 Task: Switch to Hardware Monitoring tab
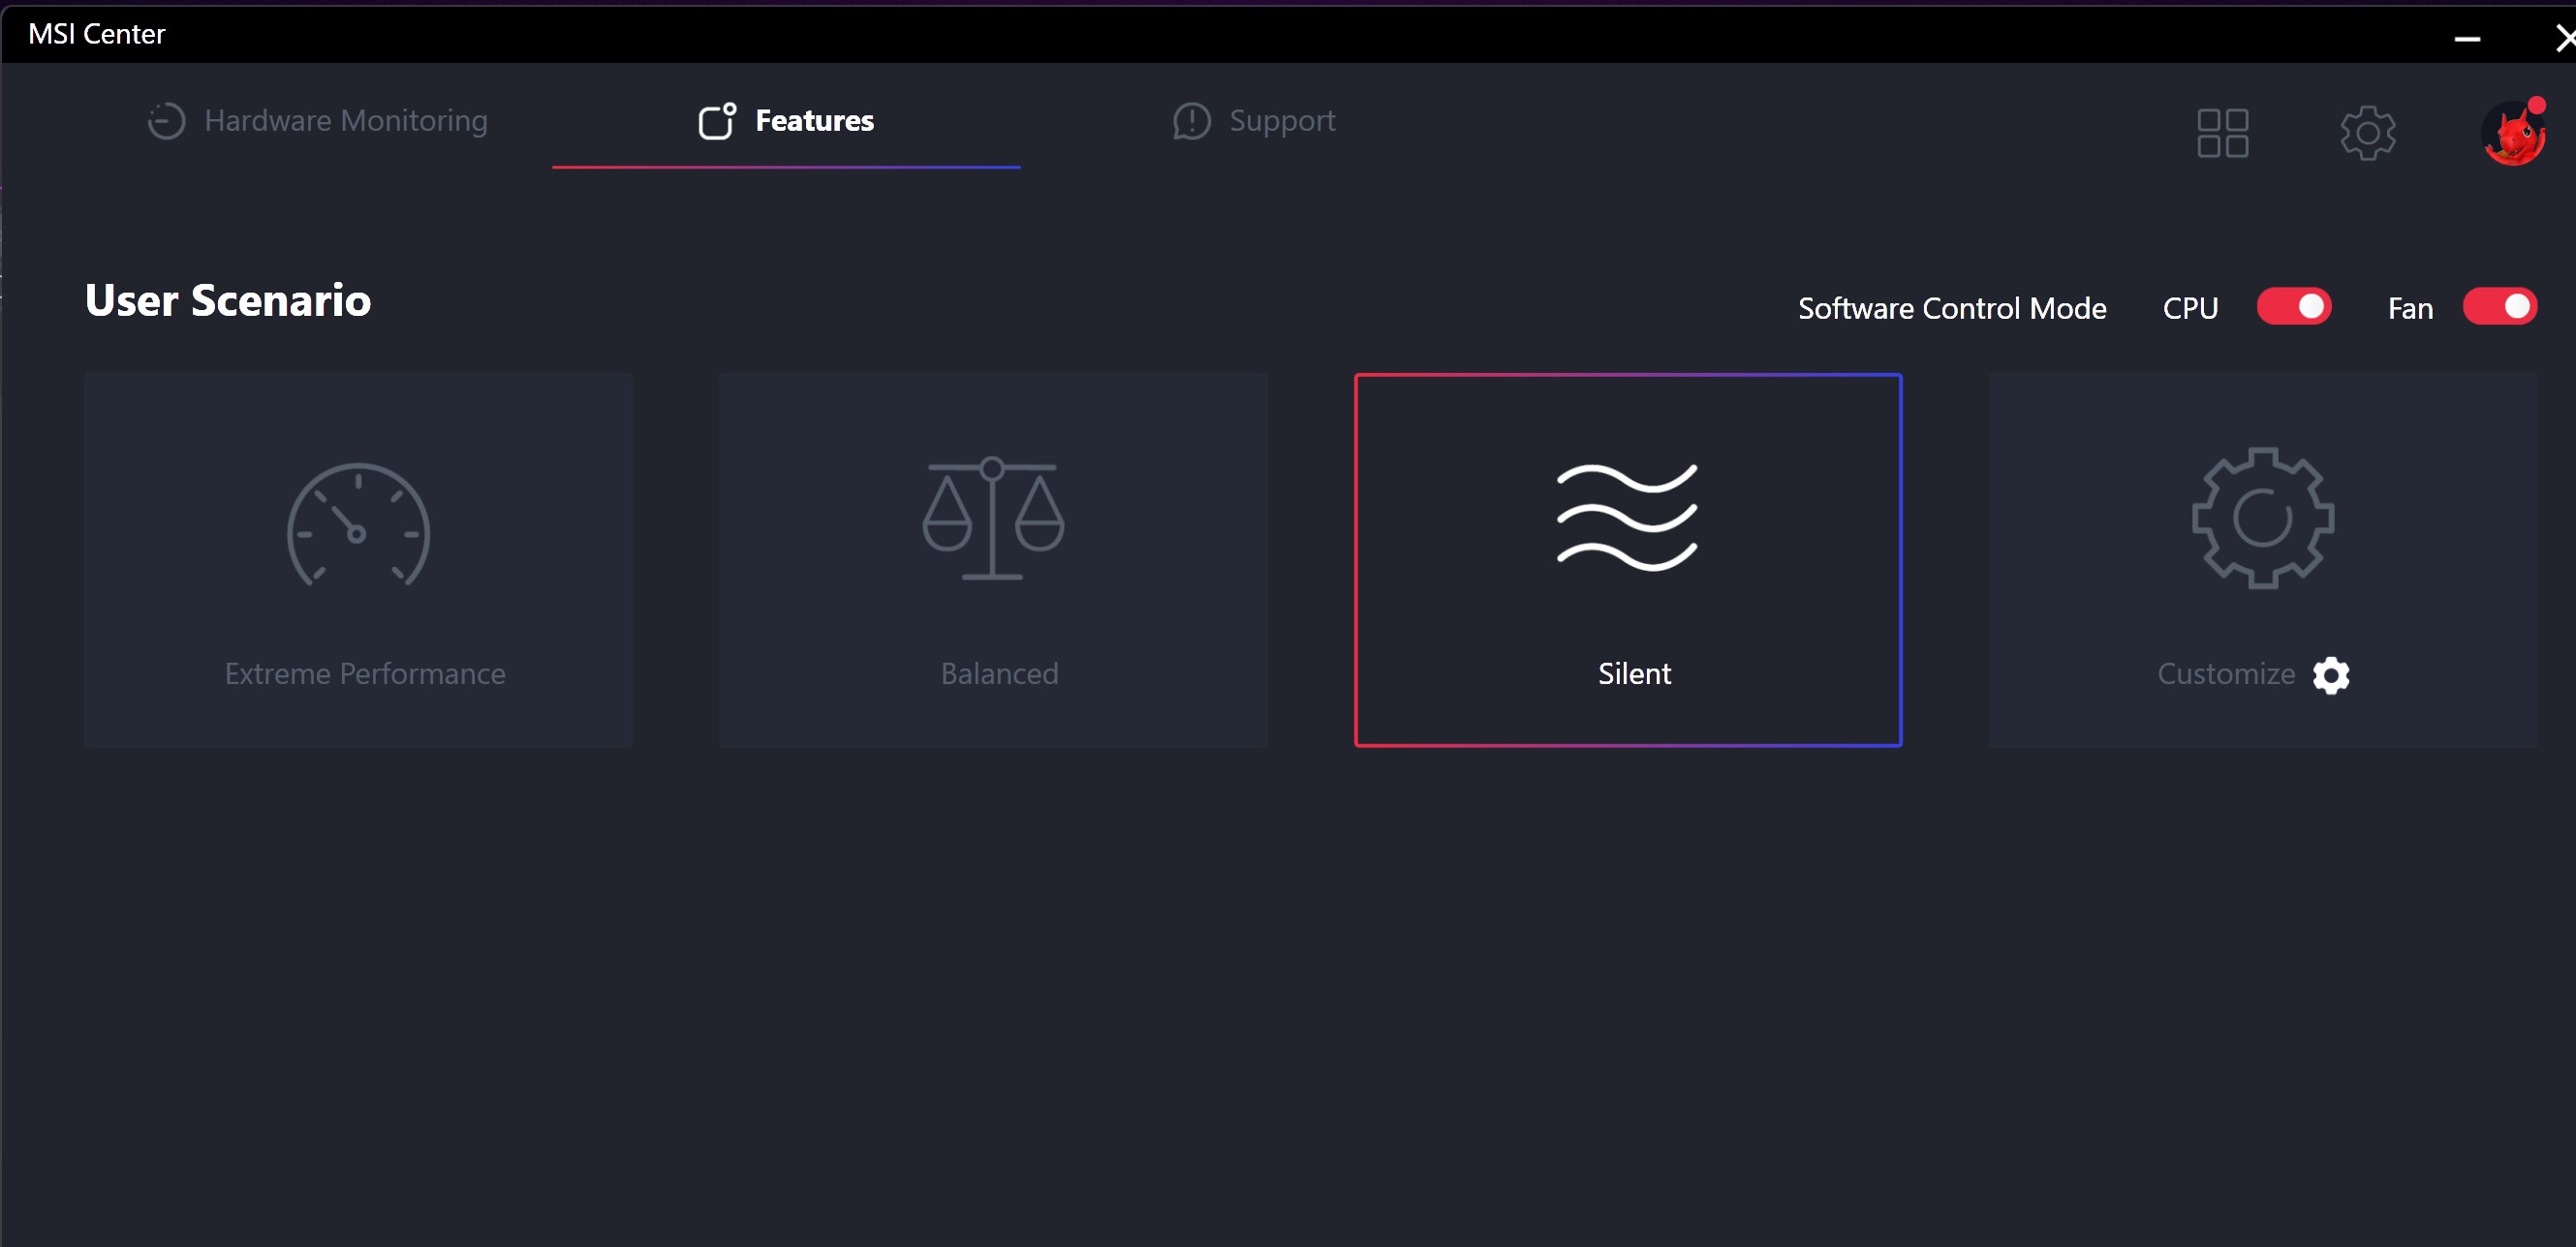pos(345,121)
